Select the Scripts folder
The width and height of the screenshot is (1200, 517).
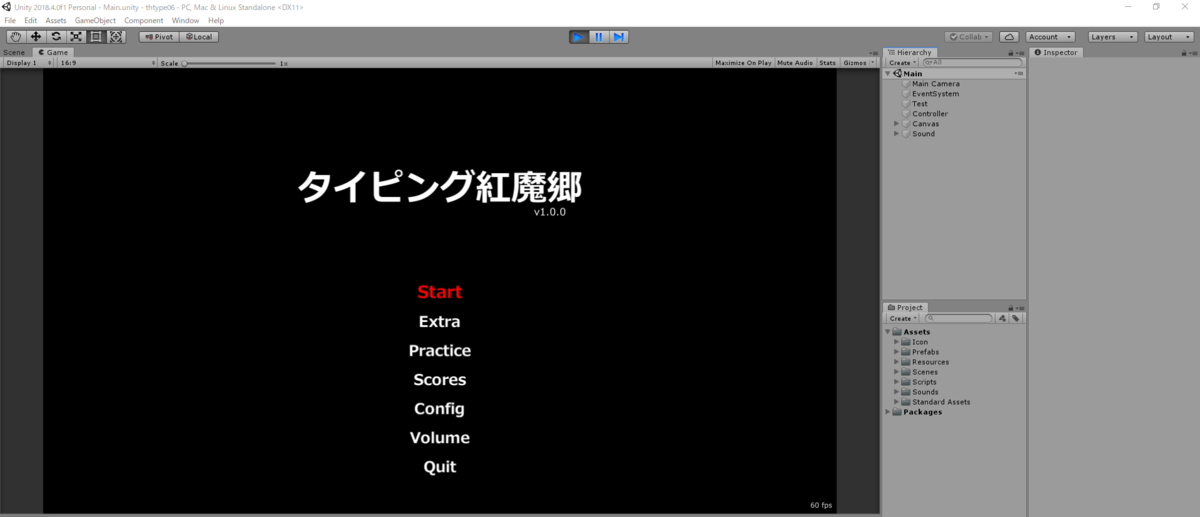coord(919,382)
